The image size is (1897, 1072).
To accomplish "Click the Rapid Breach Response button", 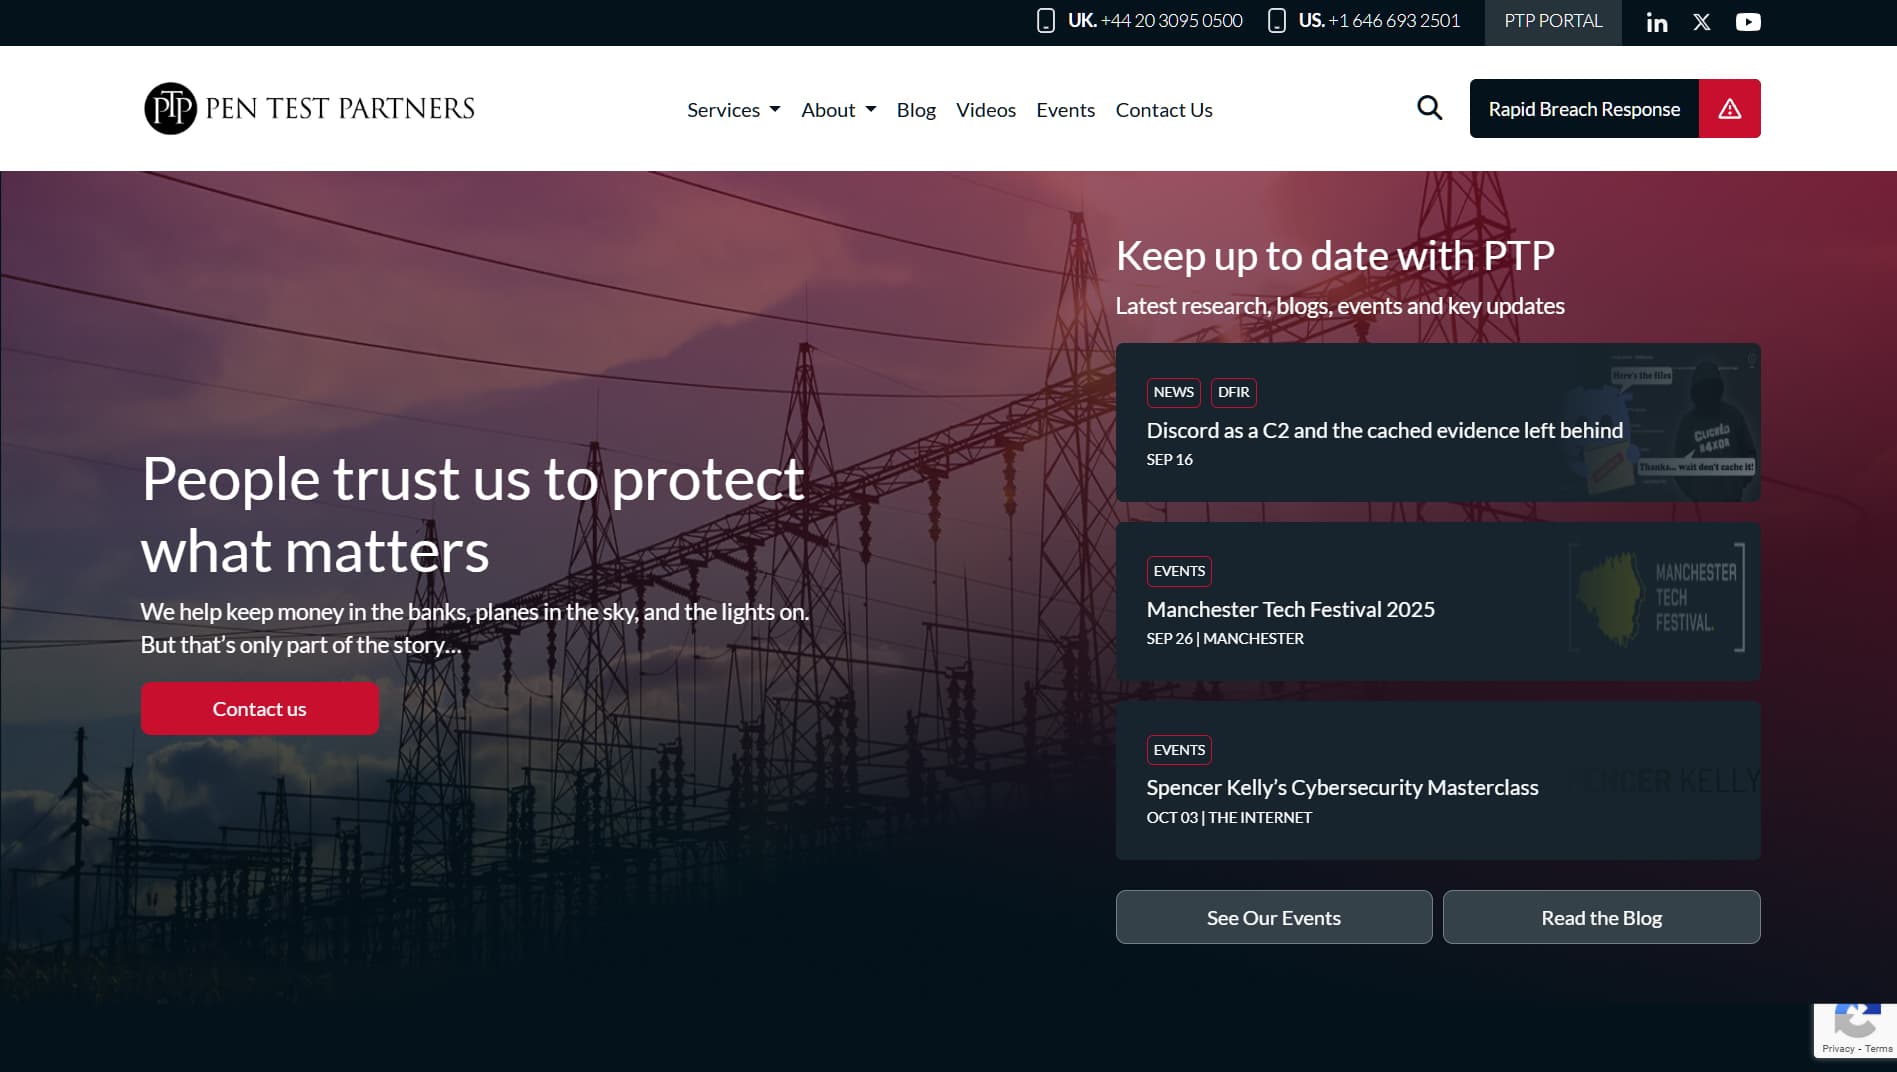I will (1584, 108).
